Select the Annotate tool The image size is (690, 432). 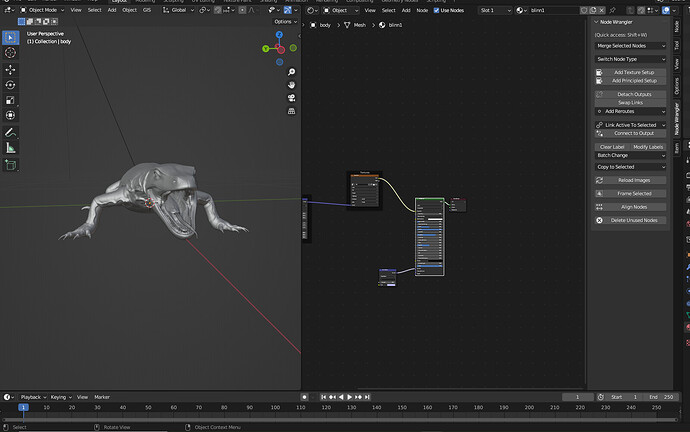pyautogui.click(x=10, y=132)
